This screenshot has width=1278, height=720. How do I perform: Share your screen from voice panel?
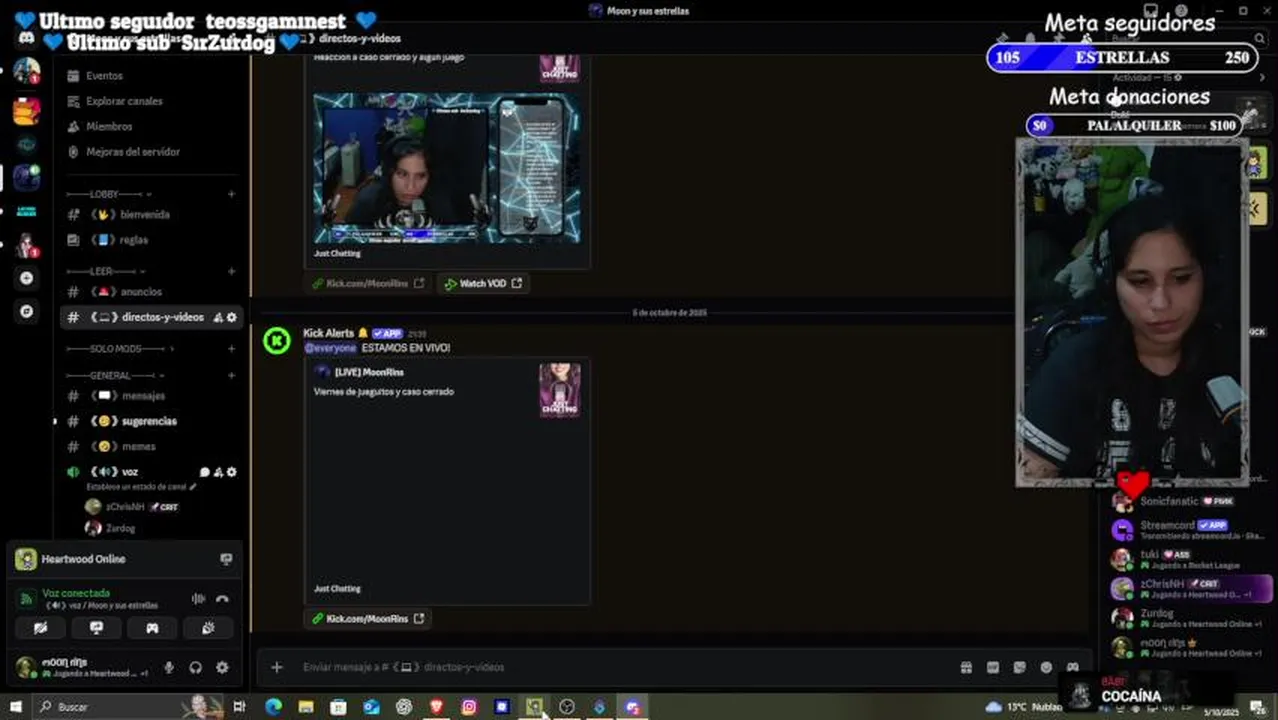[96, 628]
